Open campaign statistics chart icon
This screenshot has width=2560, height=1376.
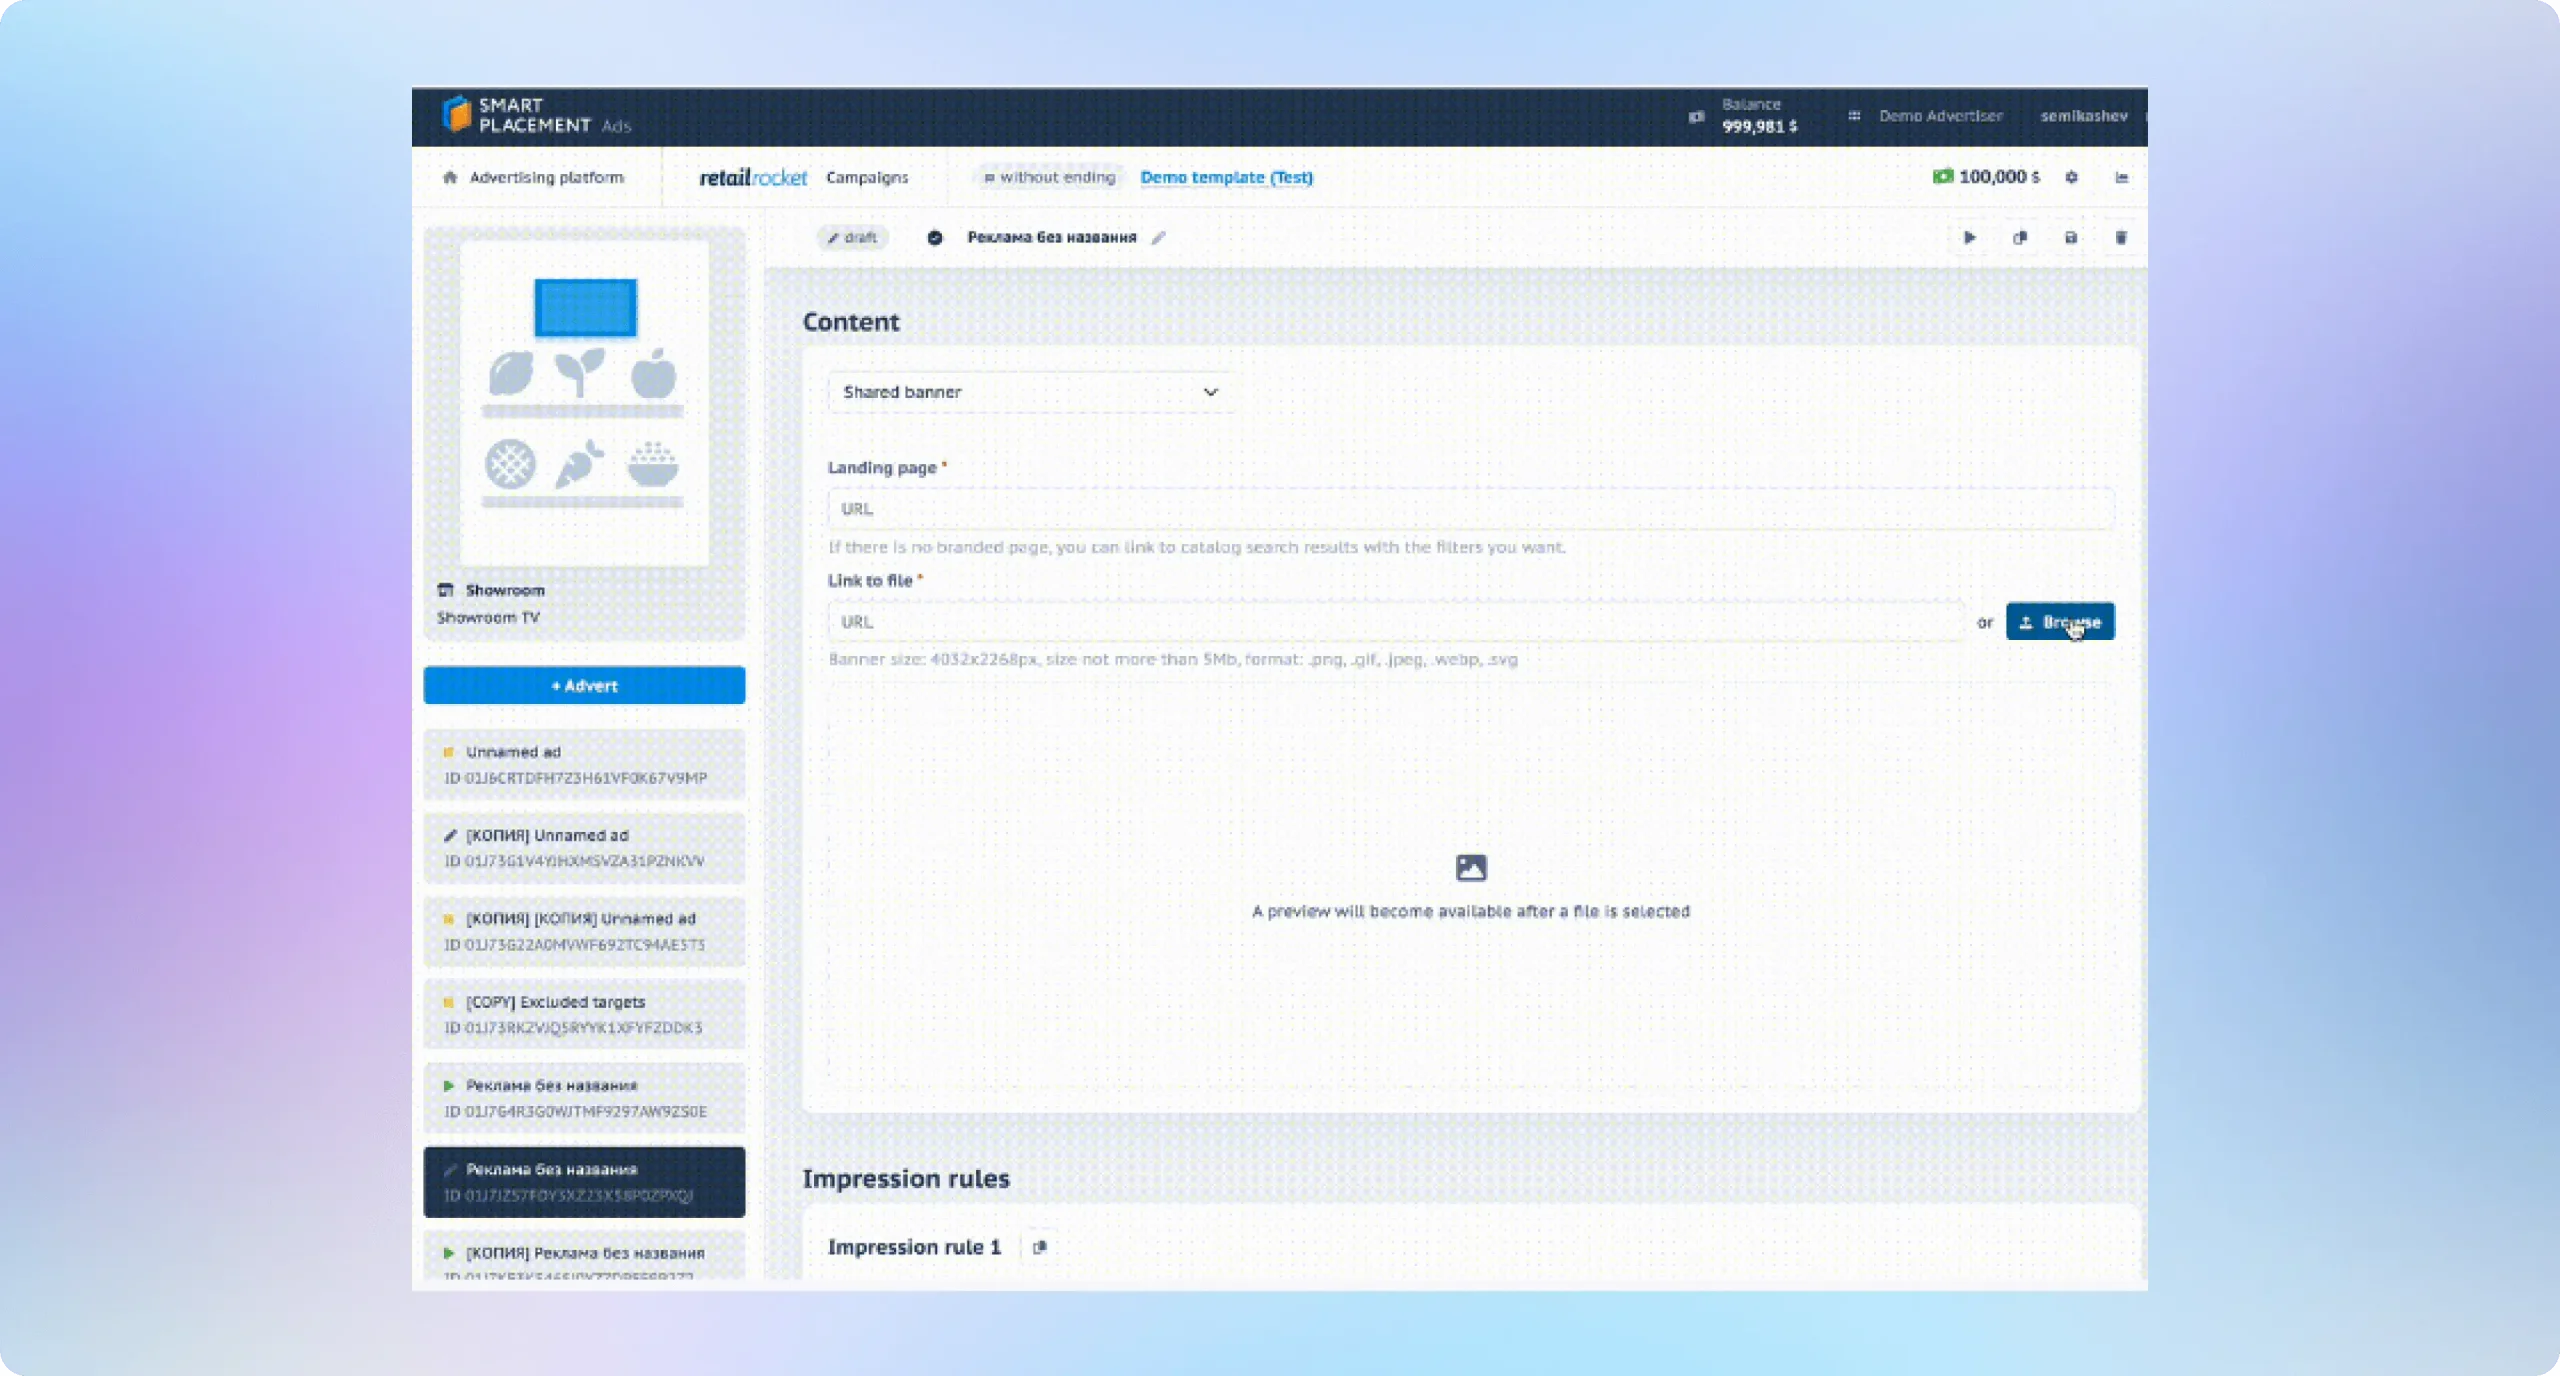tap(2121, 177)
